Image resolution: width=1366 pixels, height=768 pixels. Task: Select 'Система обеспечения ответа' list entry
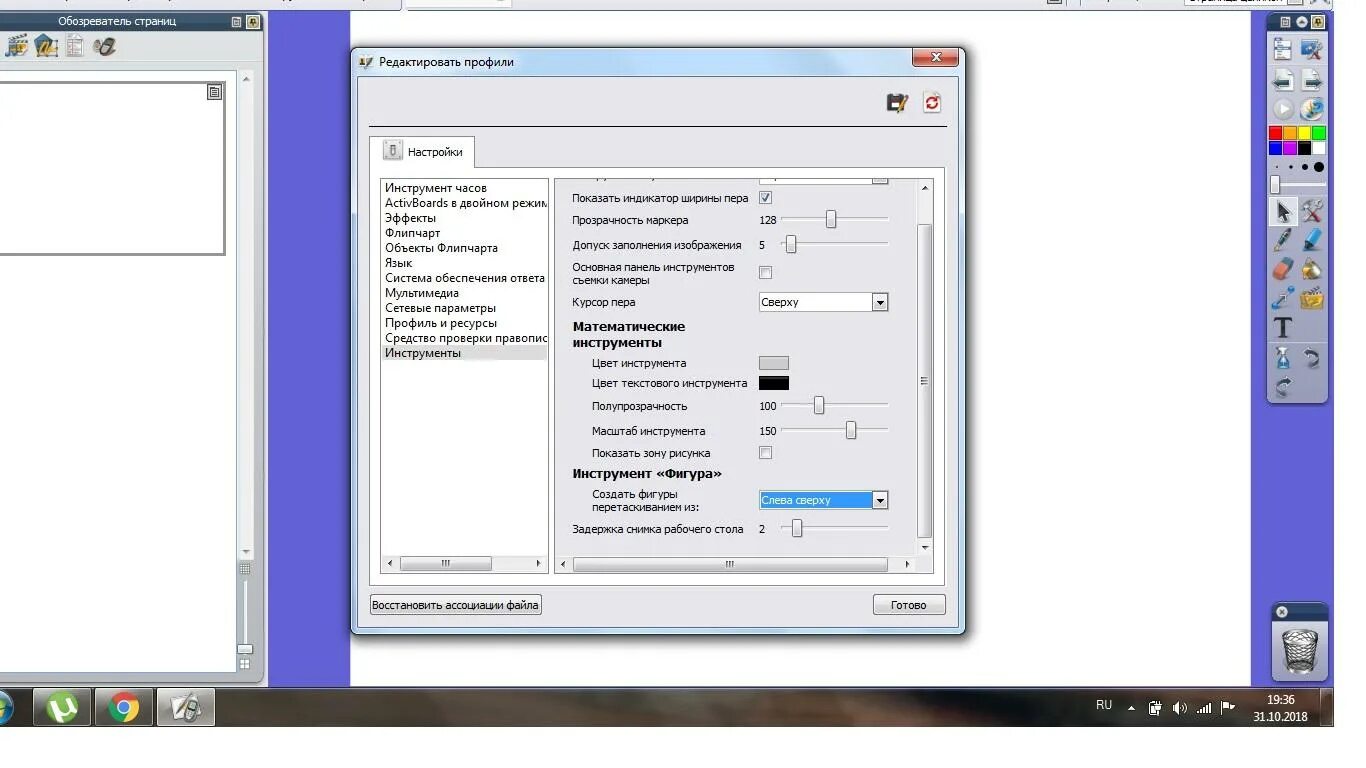point(465,278)
